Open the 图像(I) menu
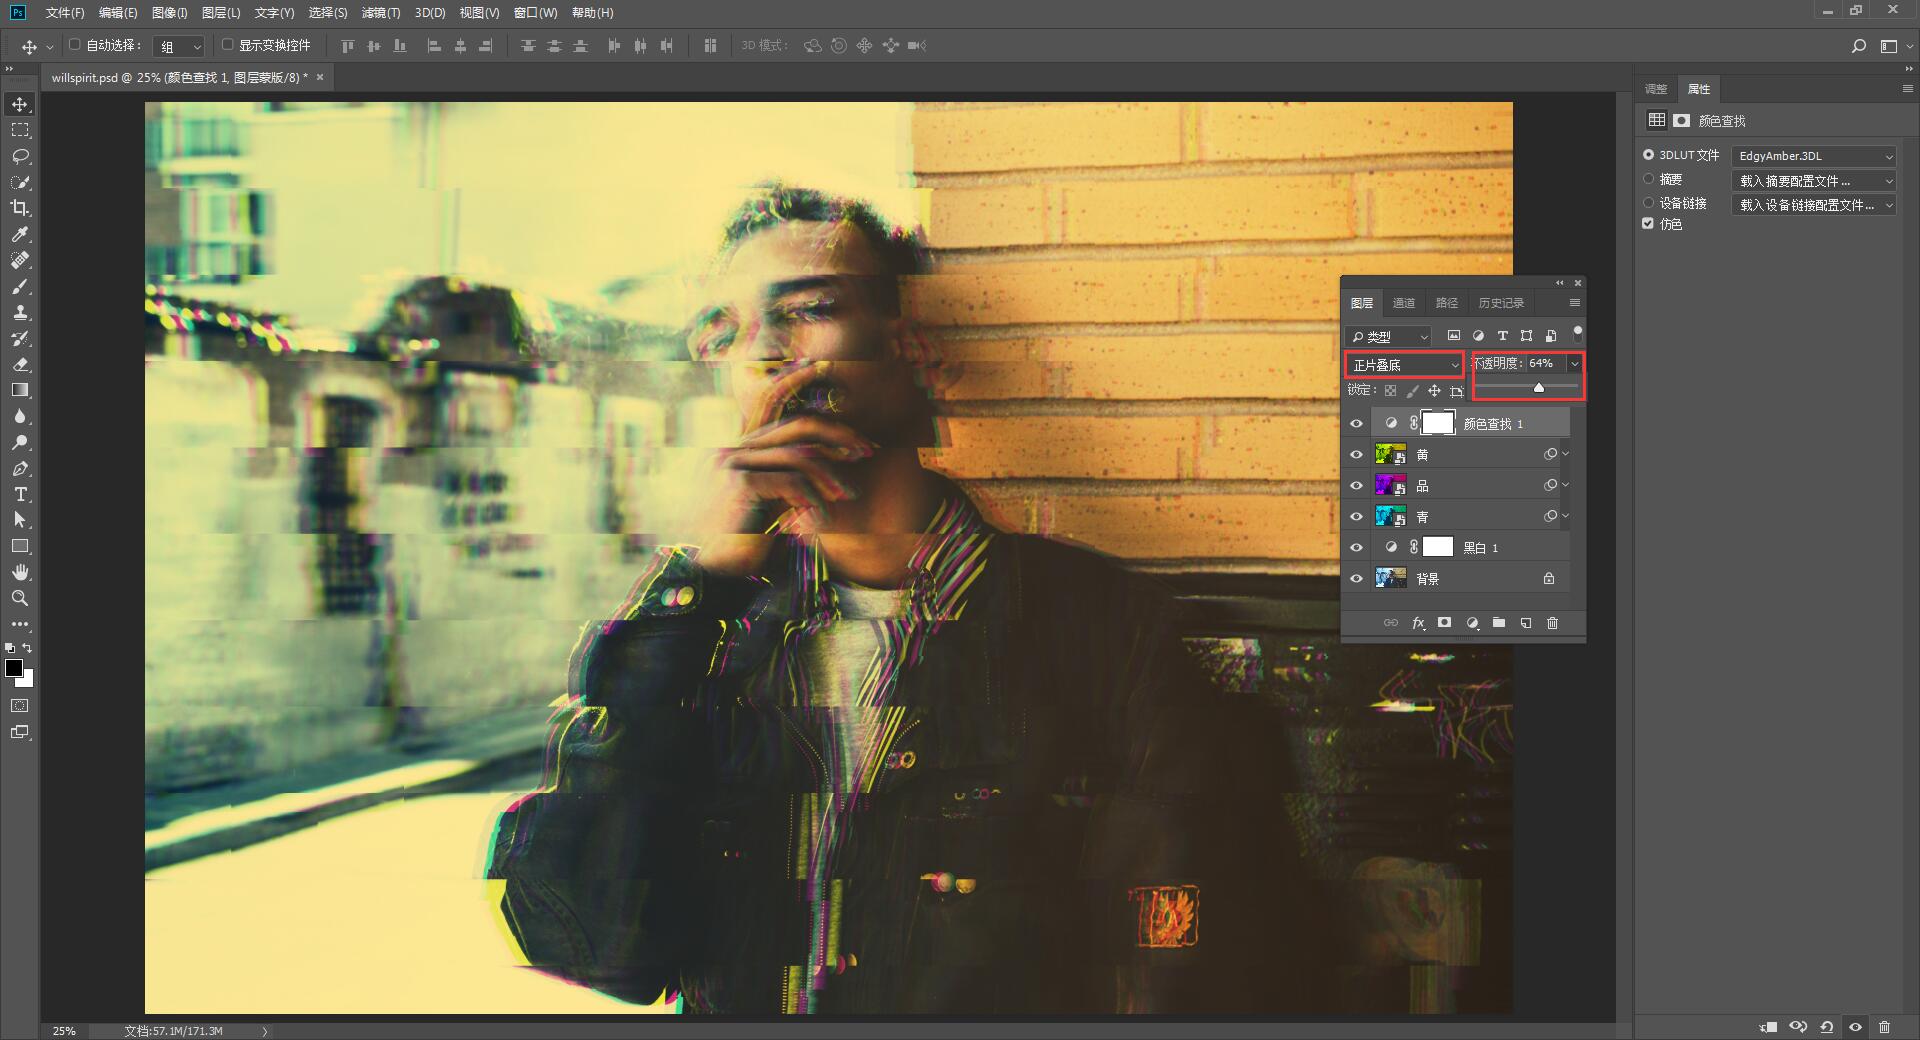This screenshot has width=1920, height=1040. (x=170, y=13)
